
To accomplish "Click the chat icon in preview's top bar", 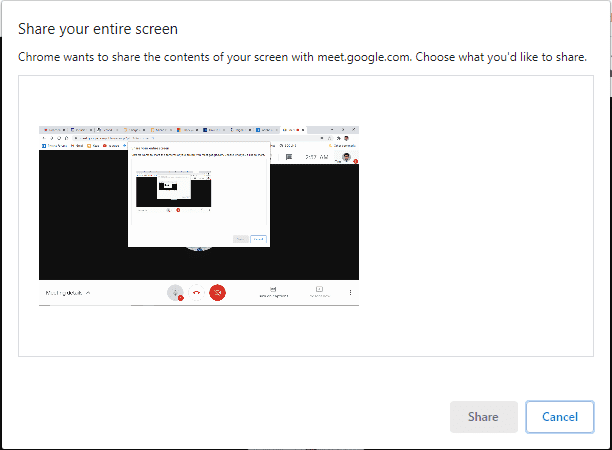I will click(x=289, y=157).
